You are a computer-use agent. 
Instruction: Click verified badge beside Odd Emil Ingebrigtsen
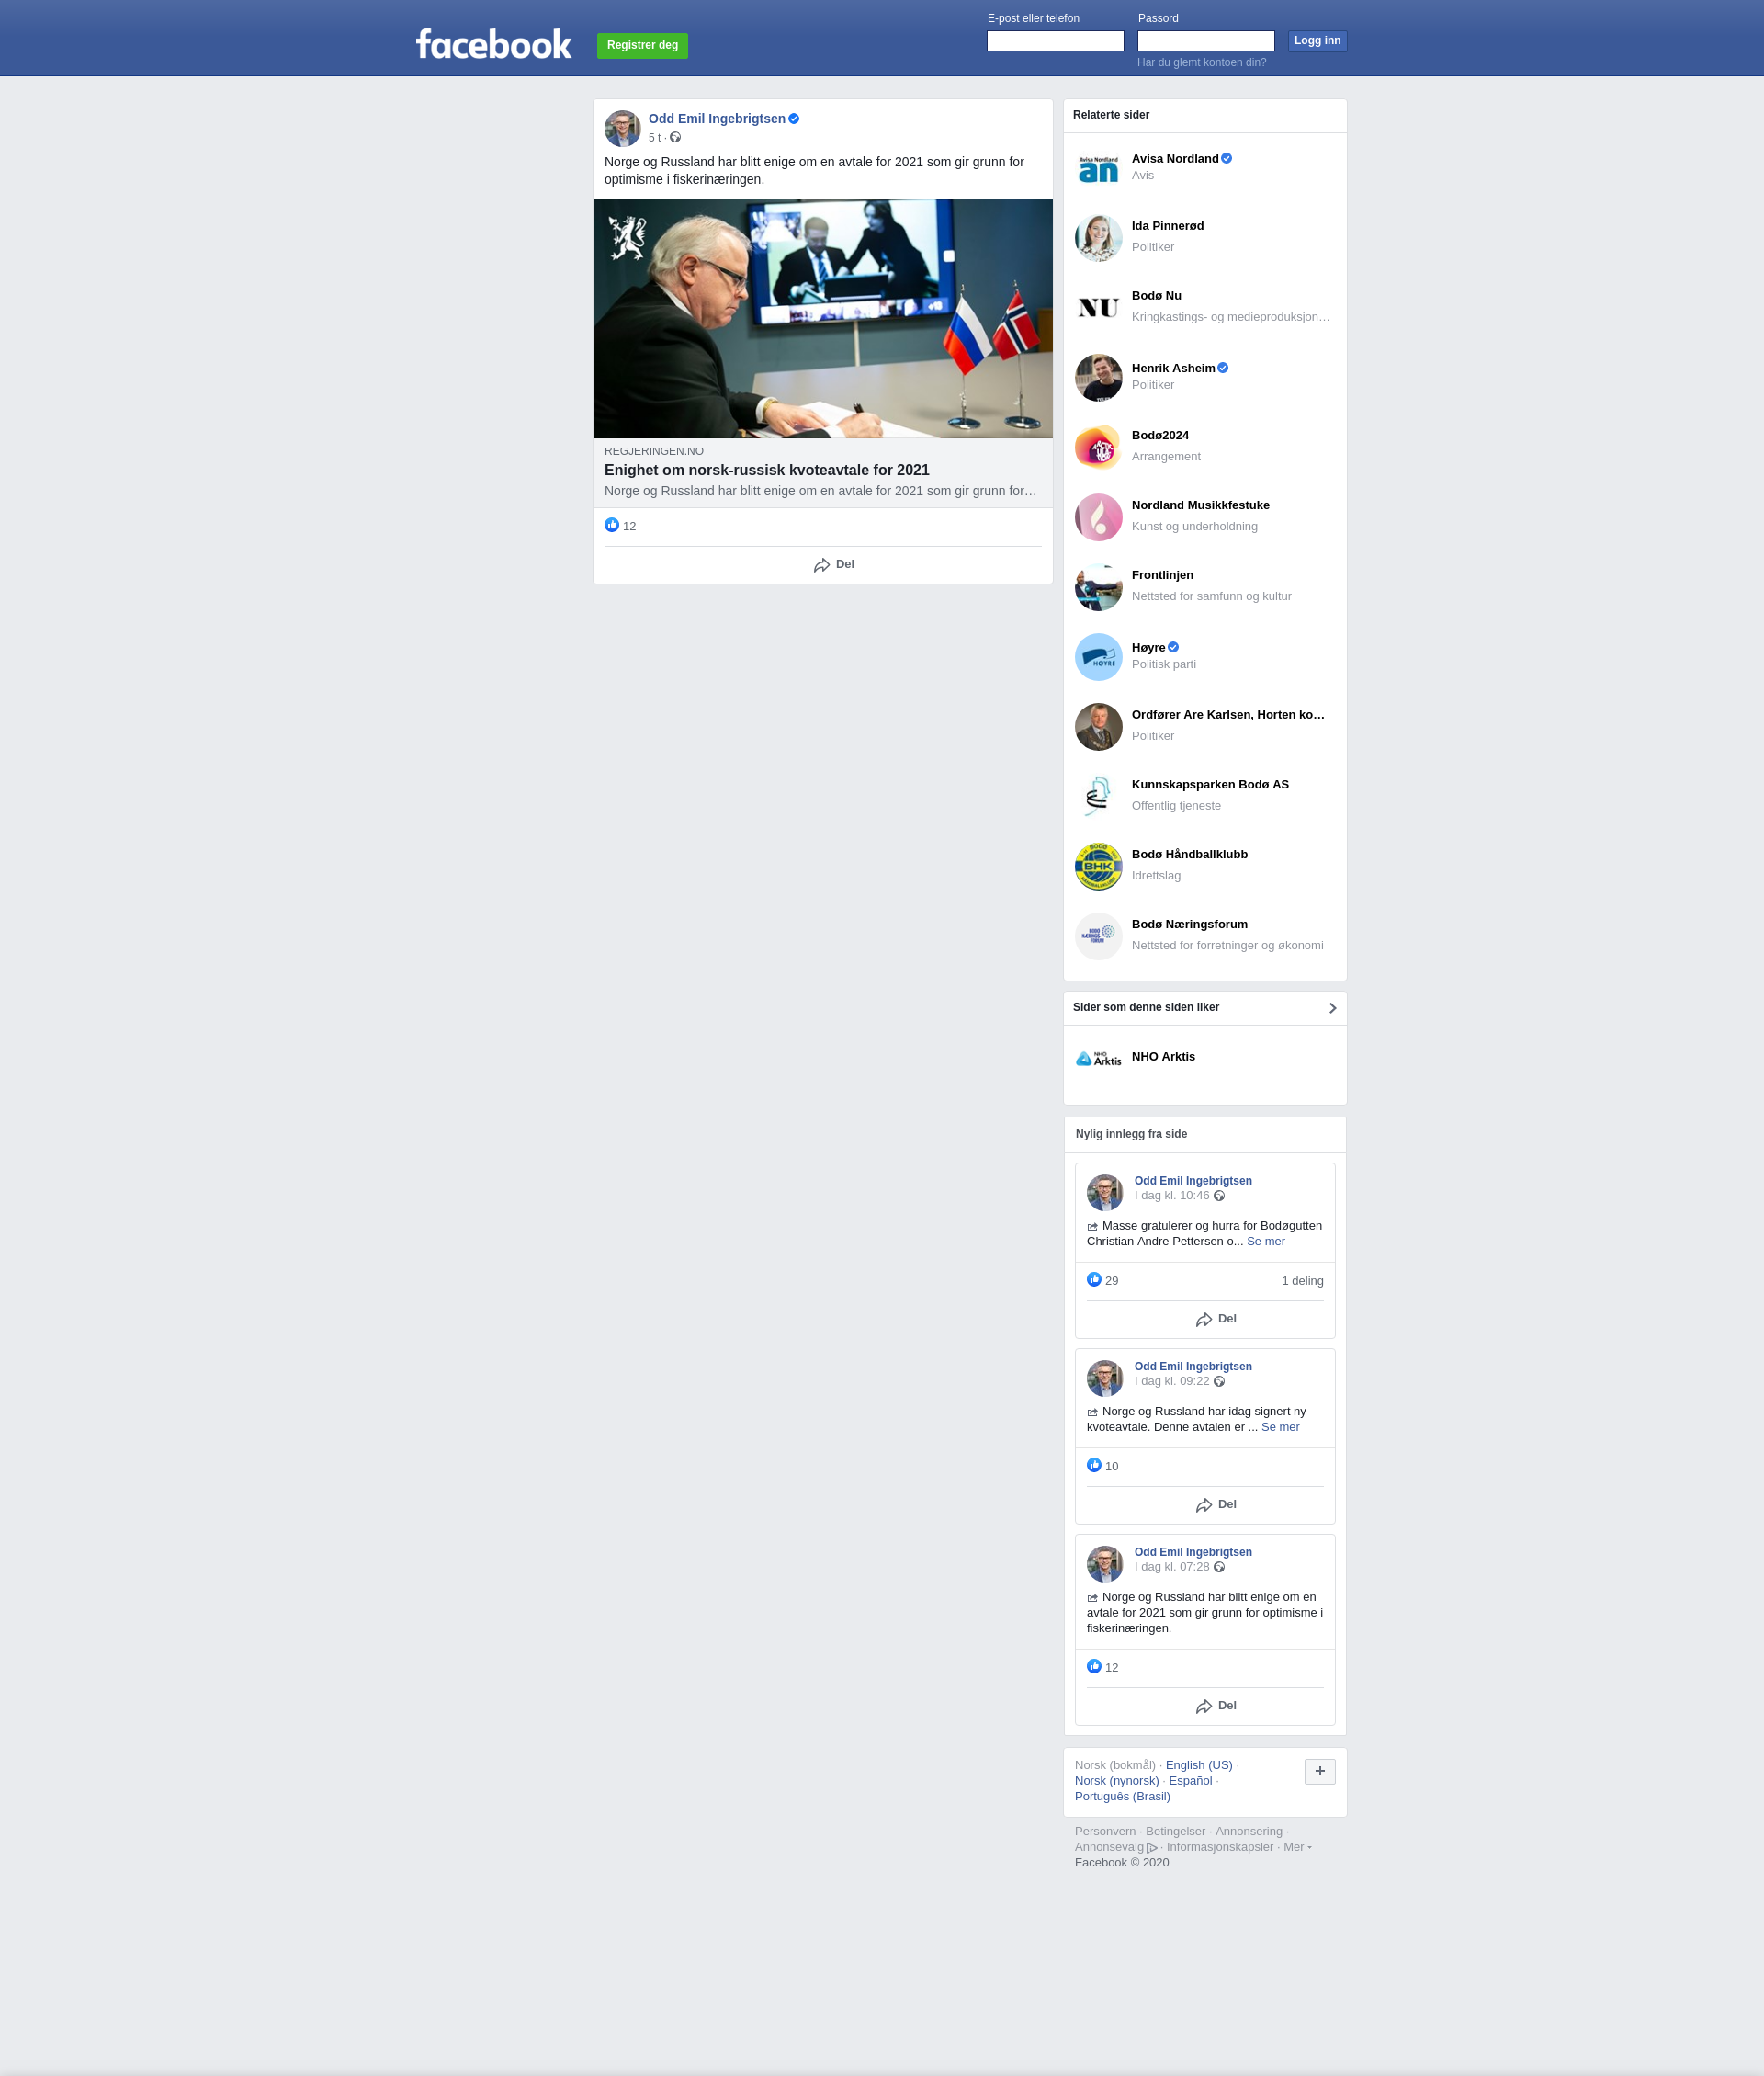(x=794, y=119)
